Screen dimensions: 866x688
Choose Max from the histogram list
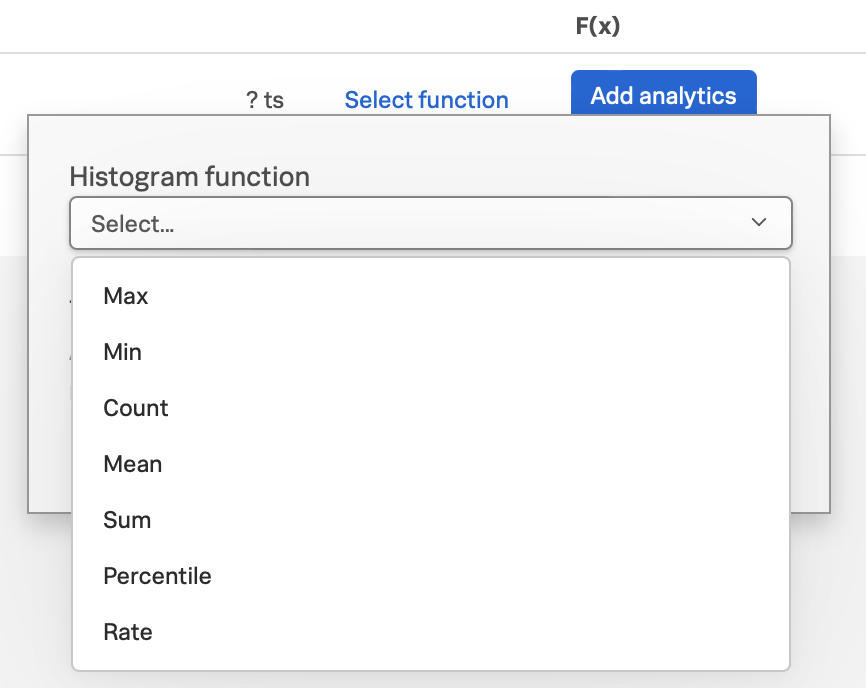pyautogui.click(x=431, y=296)
